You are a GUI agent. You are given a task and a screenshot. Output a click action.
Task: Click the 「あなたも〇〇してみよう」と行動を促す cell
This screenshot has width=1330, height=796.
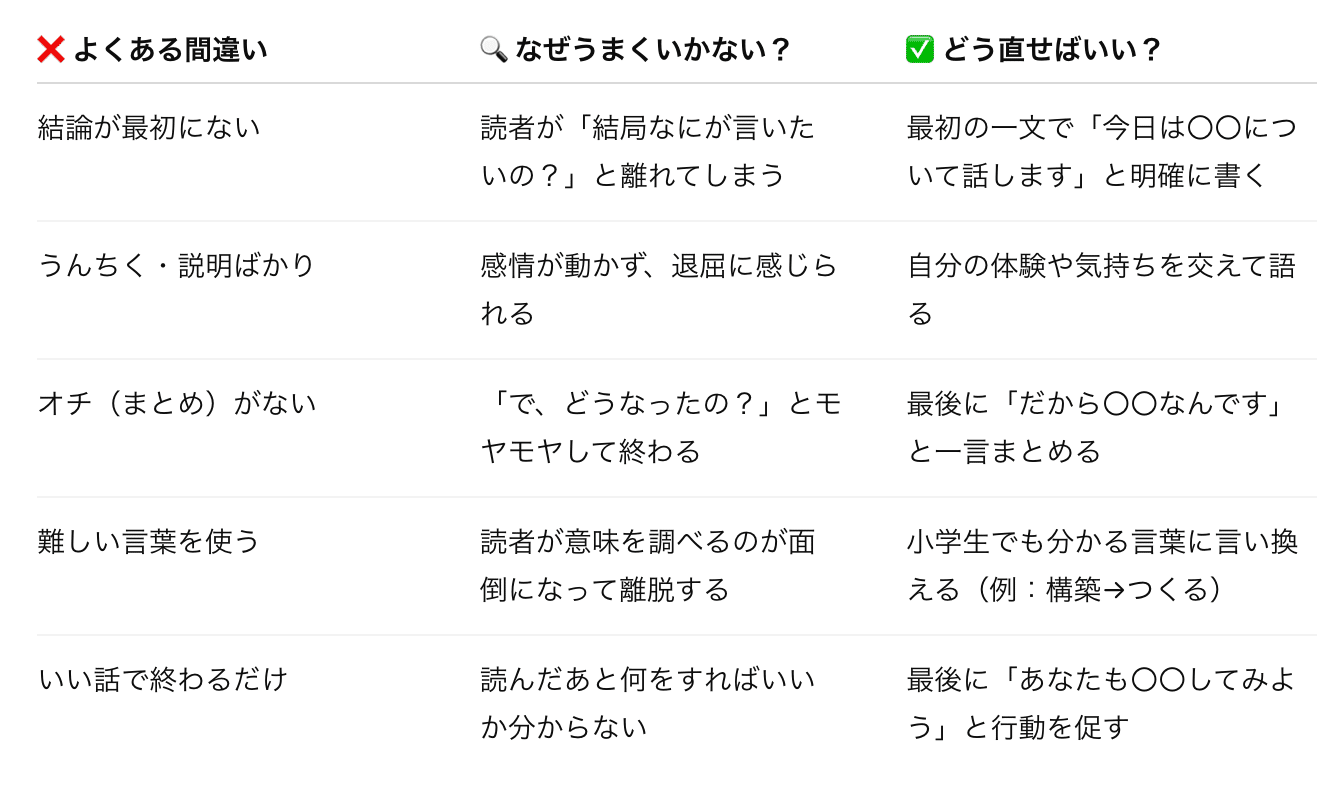pos(1100,704)
